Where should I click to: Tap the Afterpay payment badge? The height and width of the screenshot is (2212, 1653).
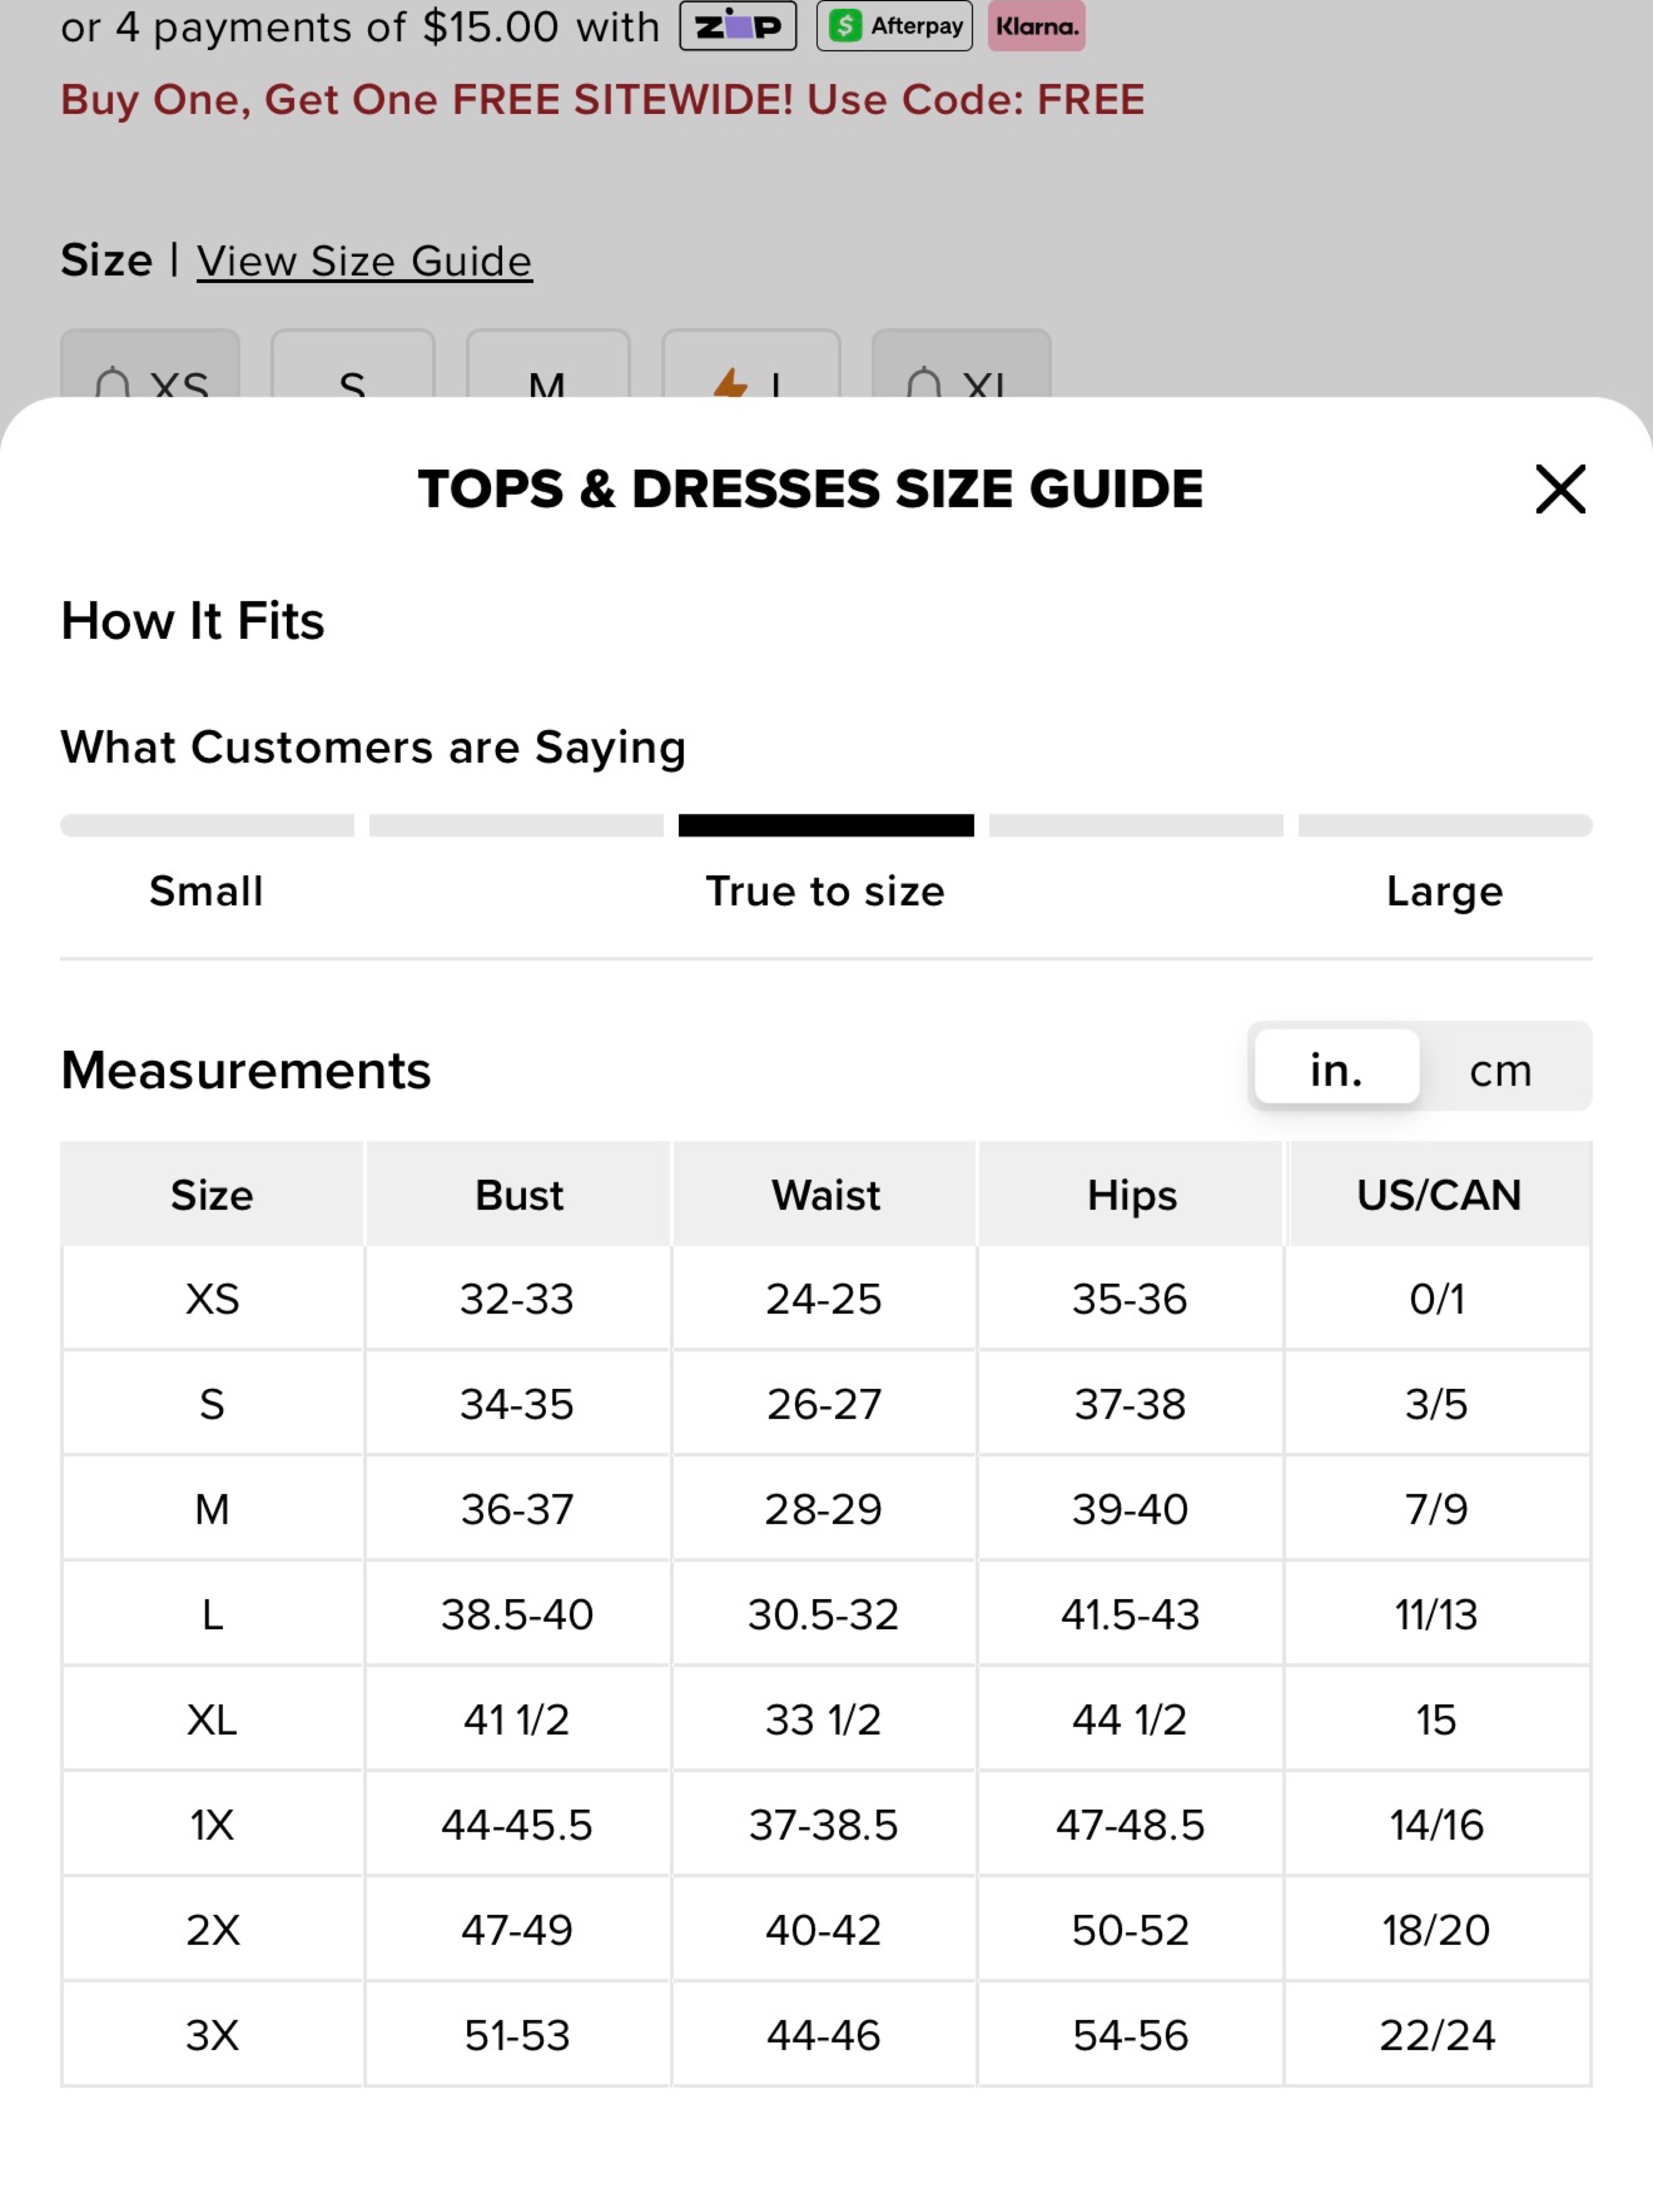894,26
